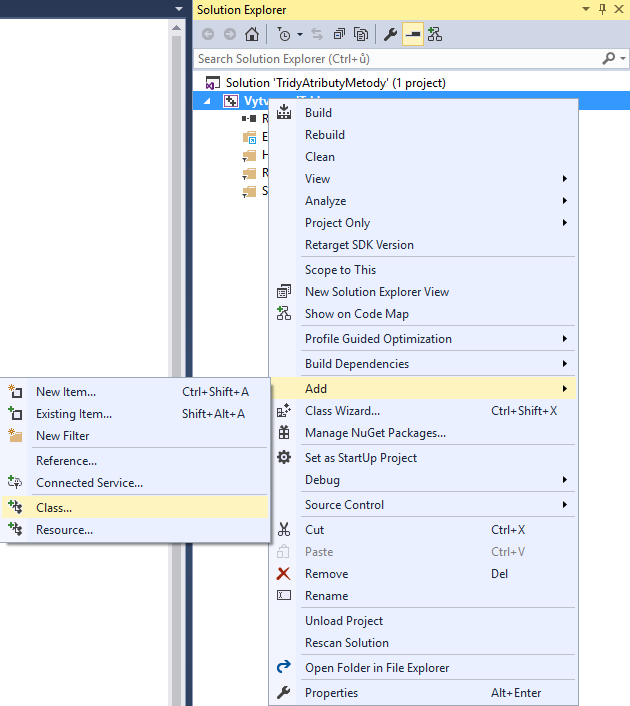
Task: Choose Reference... in Add submenu
Action: pos(135,461)
